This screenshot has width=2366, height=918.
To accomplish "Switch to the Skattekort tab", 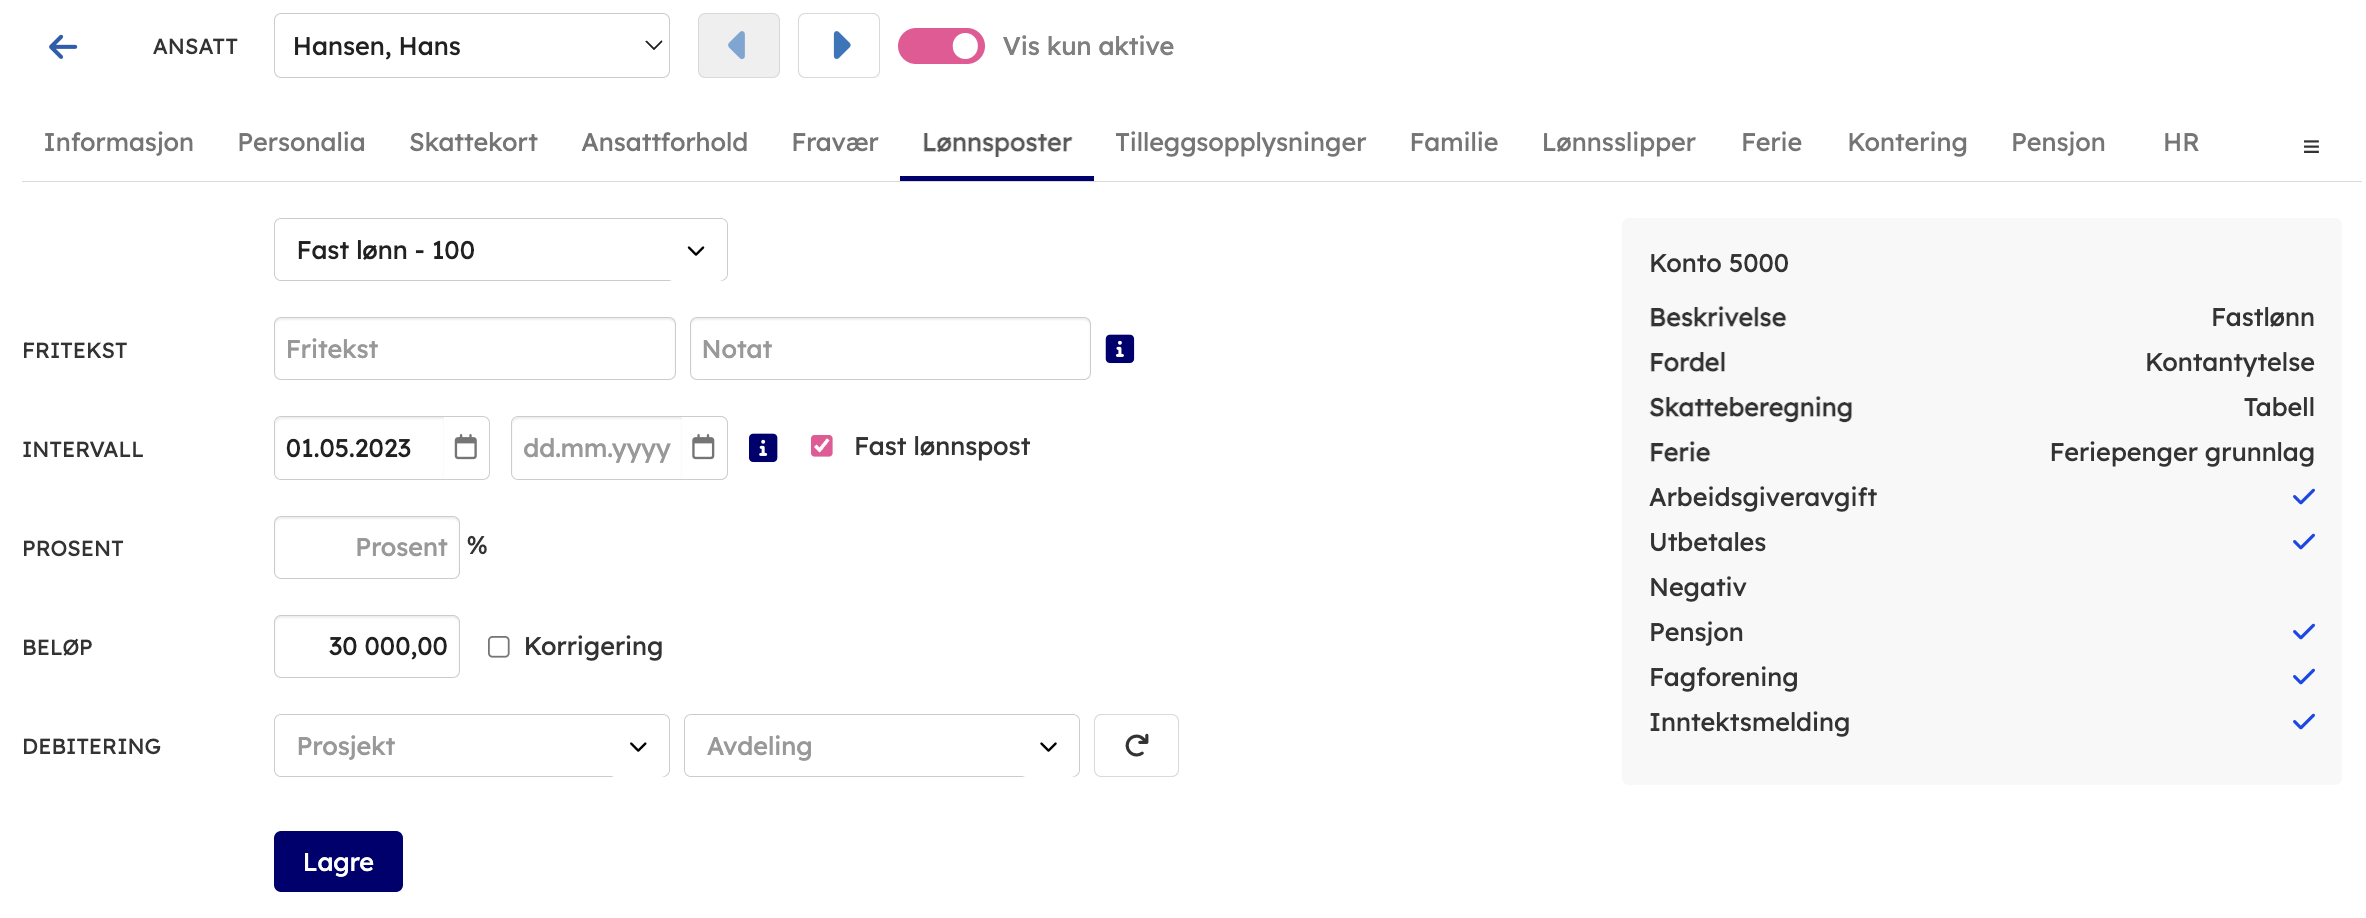I will [473, 143].
